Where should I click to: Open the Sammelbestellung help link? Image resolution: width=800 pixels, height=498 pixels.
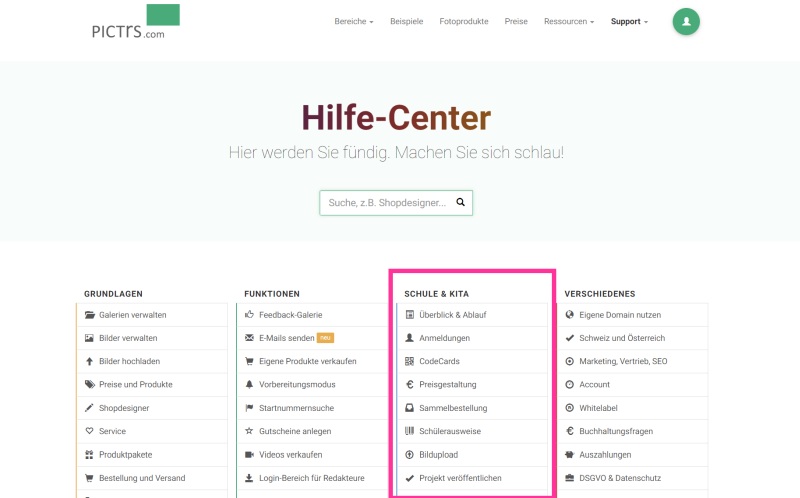tap(453, 408)
